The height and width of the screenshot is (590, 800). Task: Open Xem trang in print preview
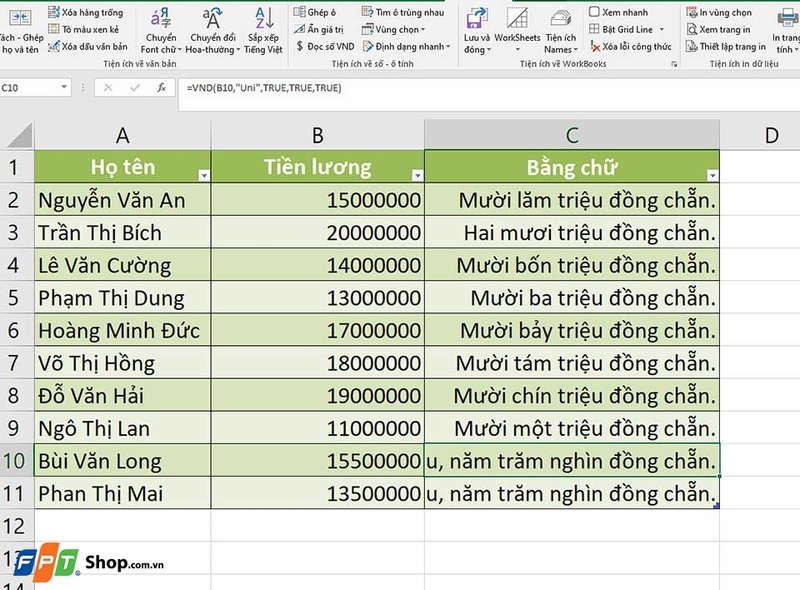pyautogui.click(x=727, y=27)
